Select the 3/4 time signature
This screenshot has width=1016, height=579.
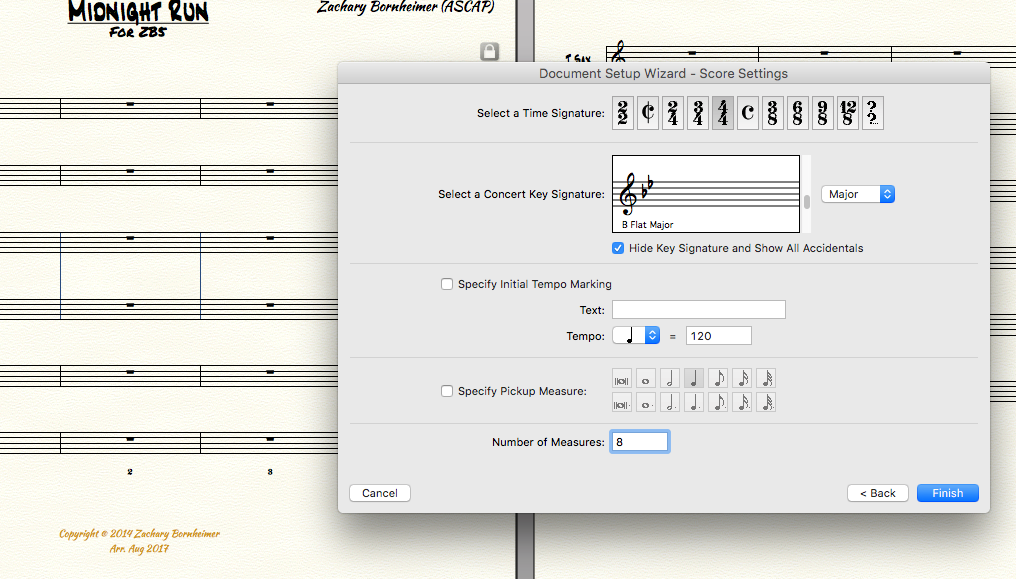698,114
